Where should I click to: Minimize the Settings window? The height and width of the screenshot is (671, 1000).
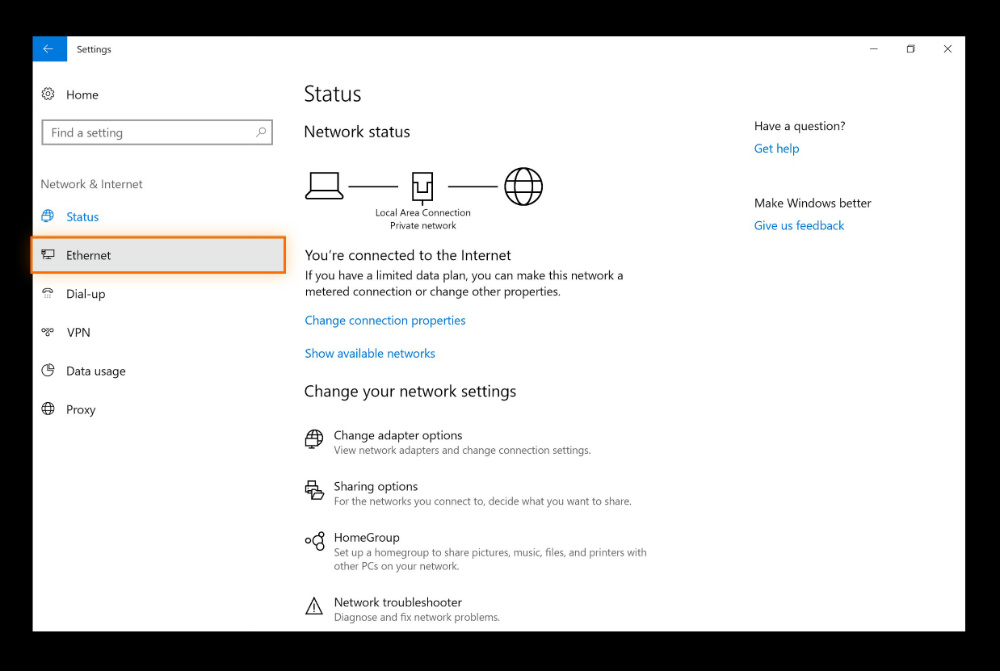click(874, 49)
